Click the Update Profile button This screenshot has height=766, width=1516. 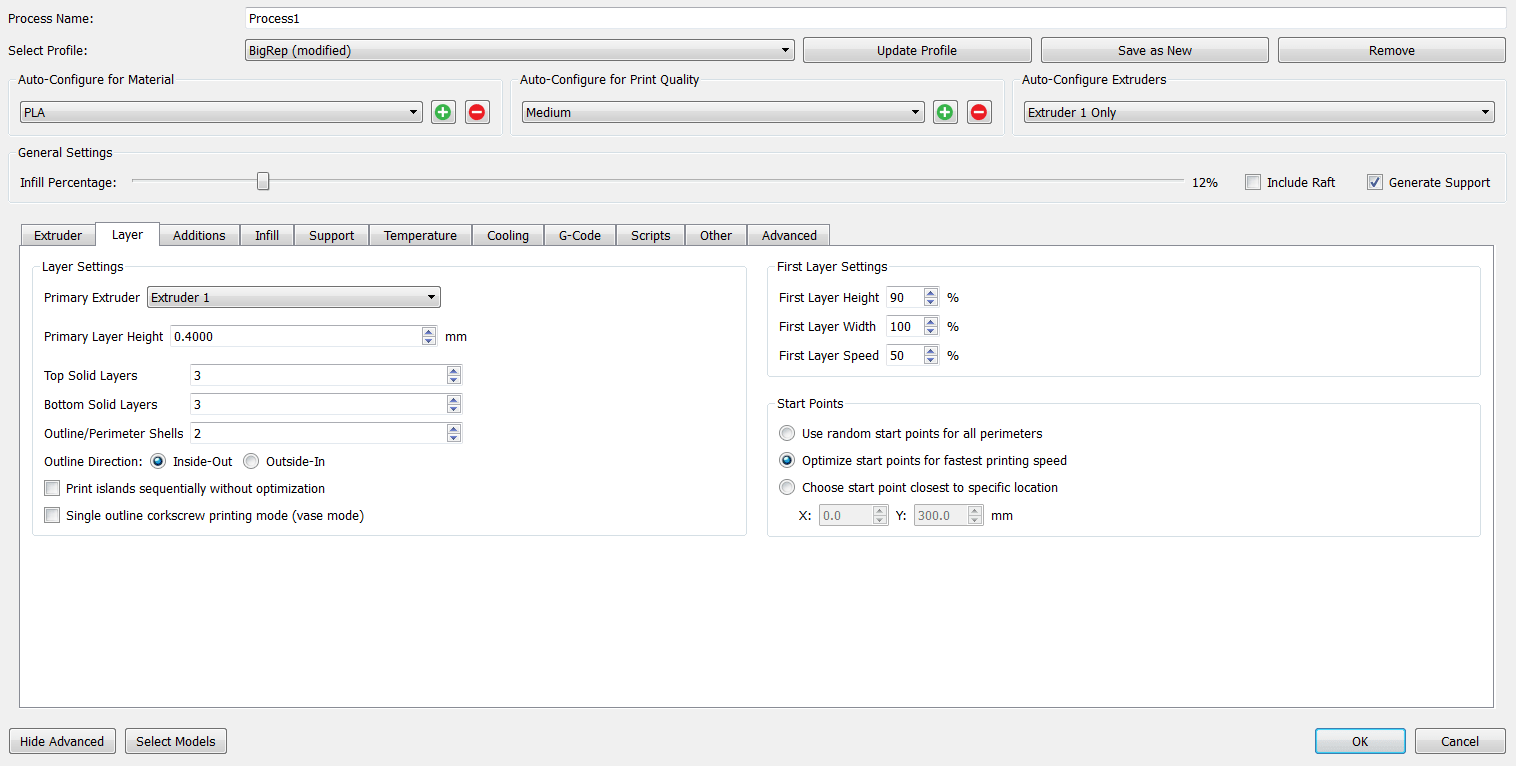tap(916, 51)
